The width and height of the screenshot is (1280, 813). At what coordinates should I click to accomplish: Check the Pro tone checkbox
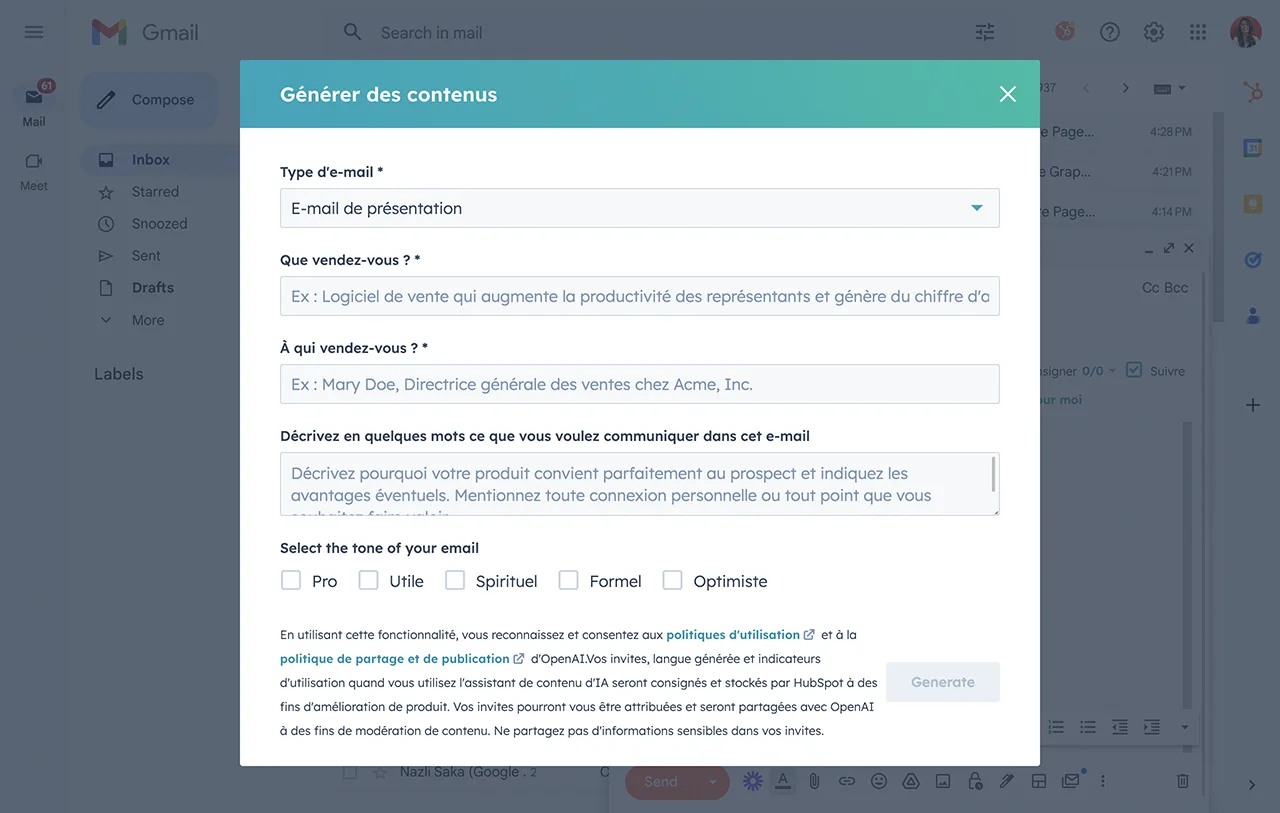[x=290, y=579]
